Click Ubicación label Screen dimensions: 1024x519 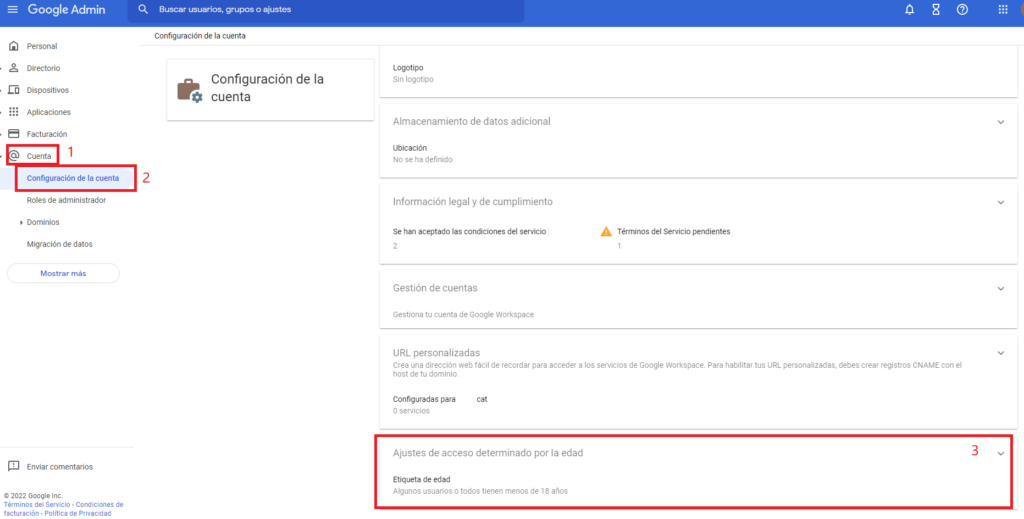pyautogui.click(x=409, y=148)
